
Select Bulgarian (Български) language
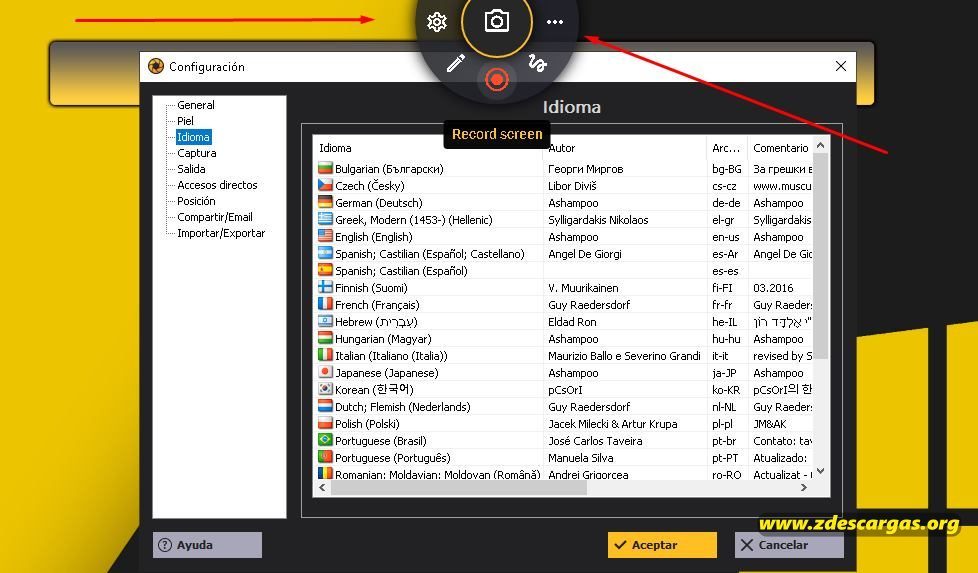pos(564,169)
